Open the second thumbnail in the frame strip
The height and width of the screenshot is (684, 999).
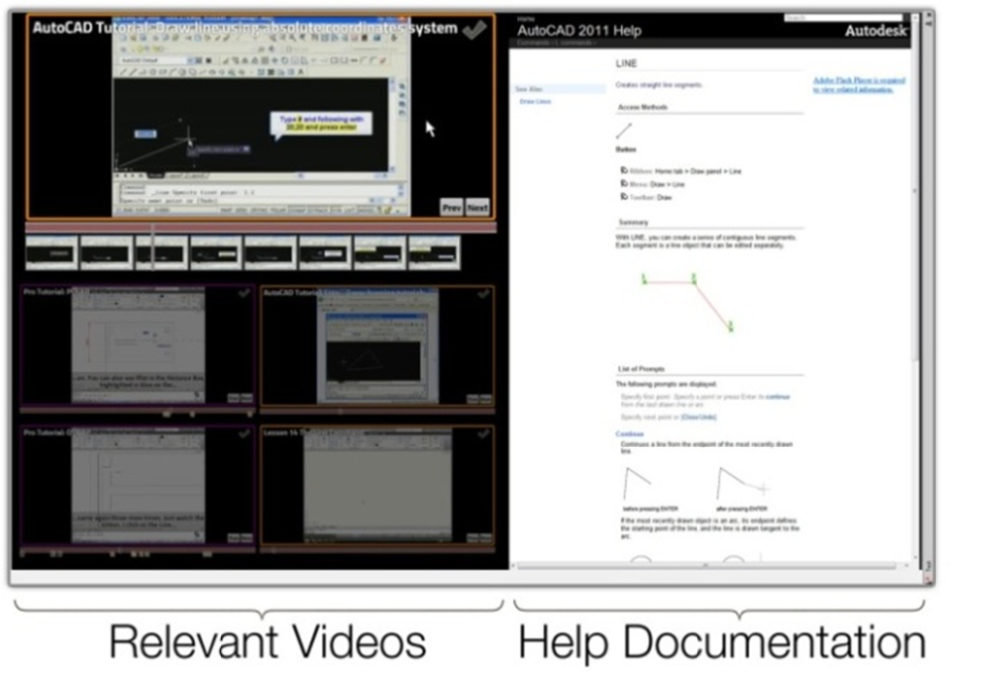tap(106, 253)
